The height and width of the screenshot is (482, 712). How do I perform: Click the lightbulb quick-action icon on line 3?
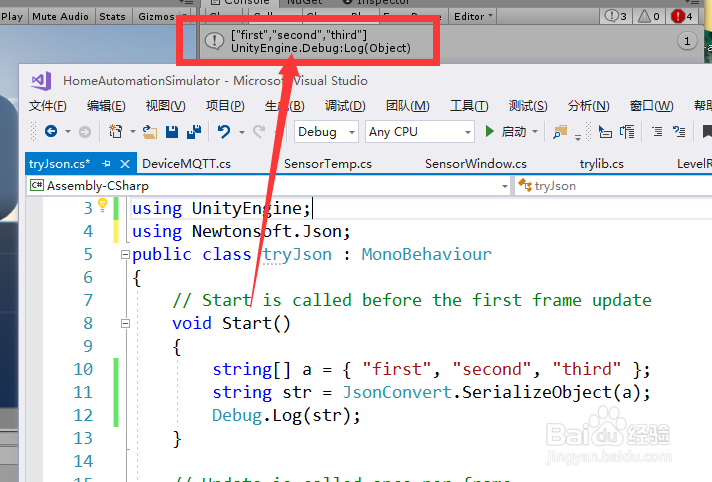pos(103,205)
